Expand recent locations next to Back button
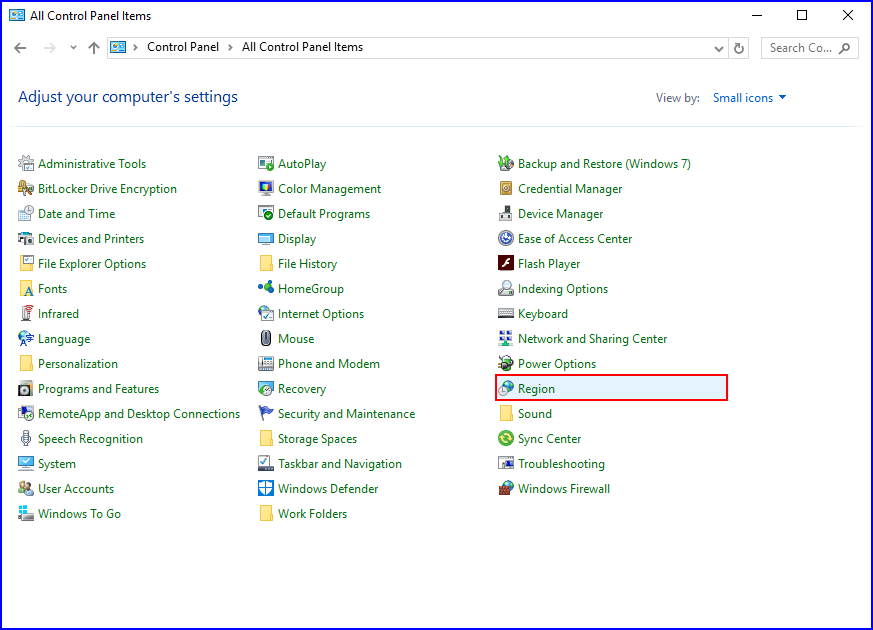 click(72, 47)
